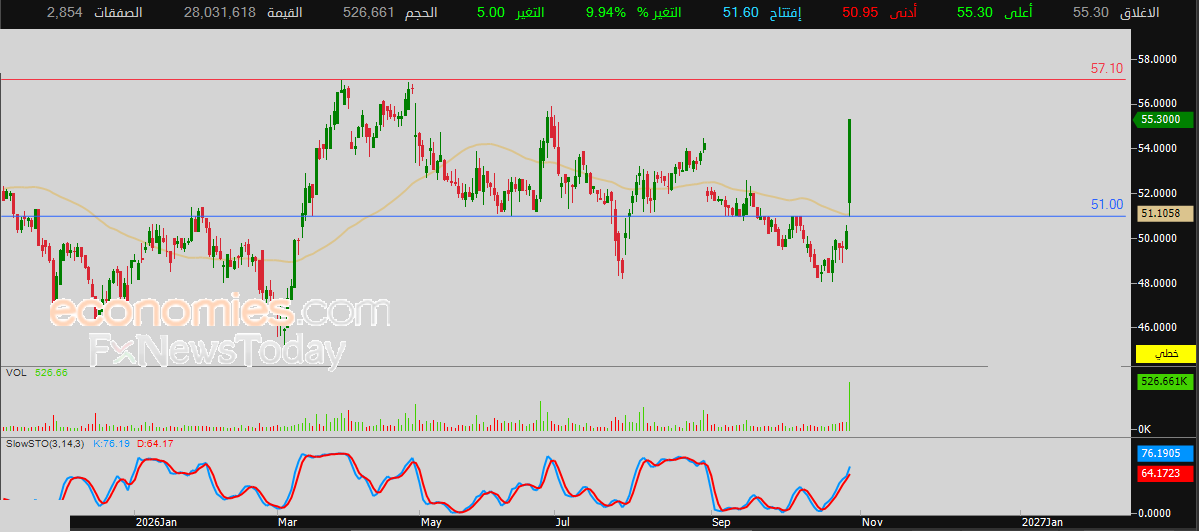
Task: Click the yellow خطي scale button
Action: tap(1166, 354)
